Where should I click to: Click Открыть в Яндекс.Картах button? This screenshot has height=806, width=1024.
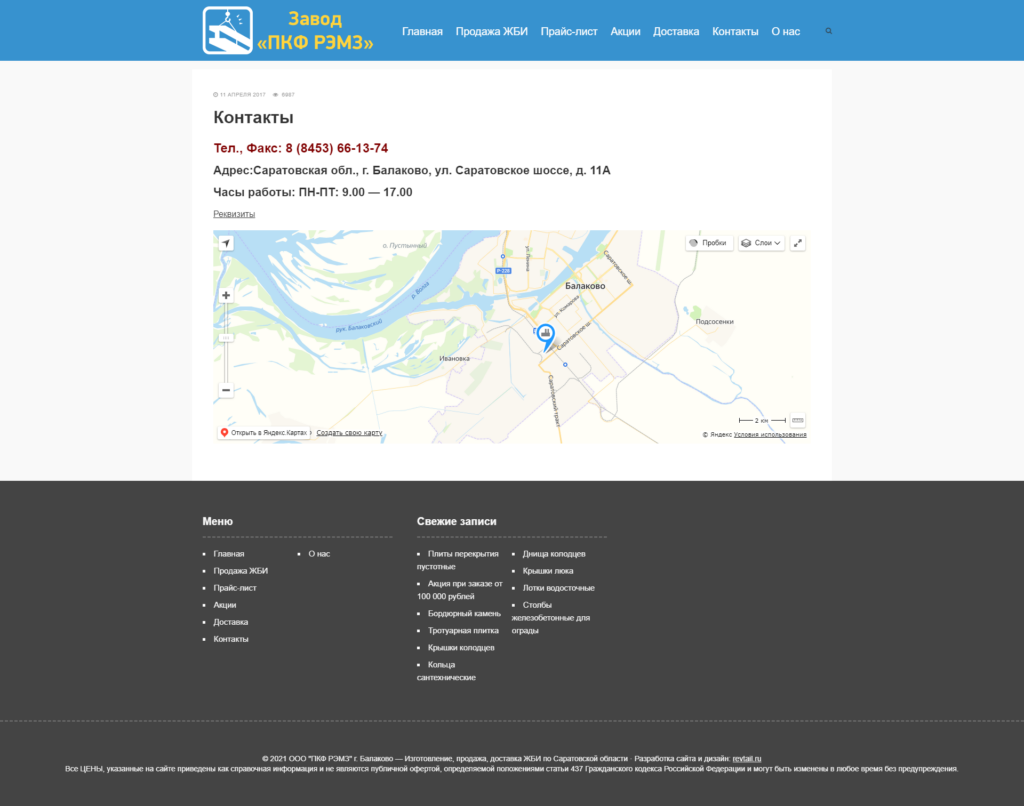264,433
